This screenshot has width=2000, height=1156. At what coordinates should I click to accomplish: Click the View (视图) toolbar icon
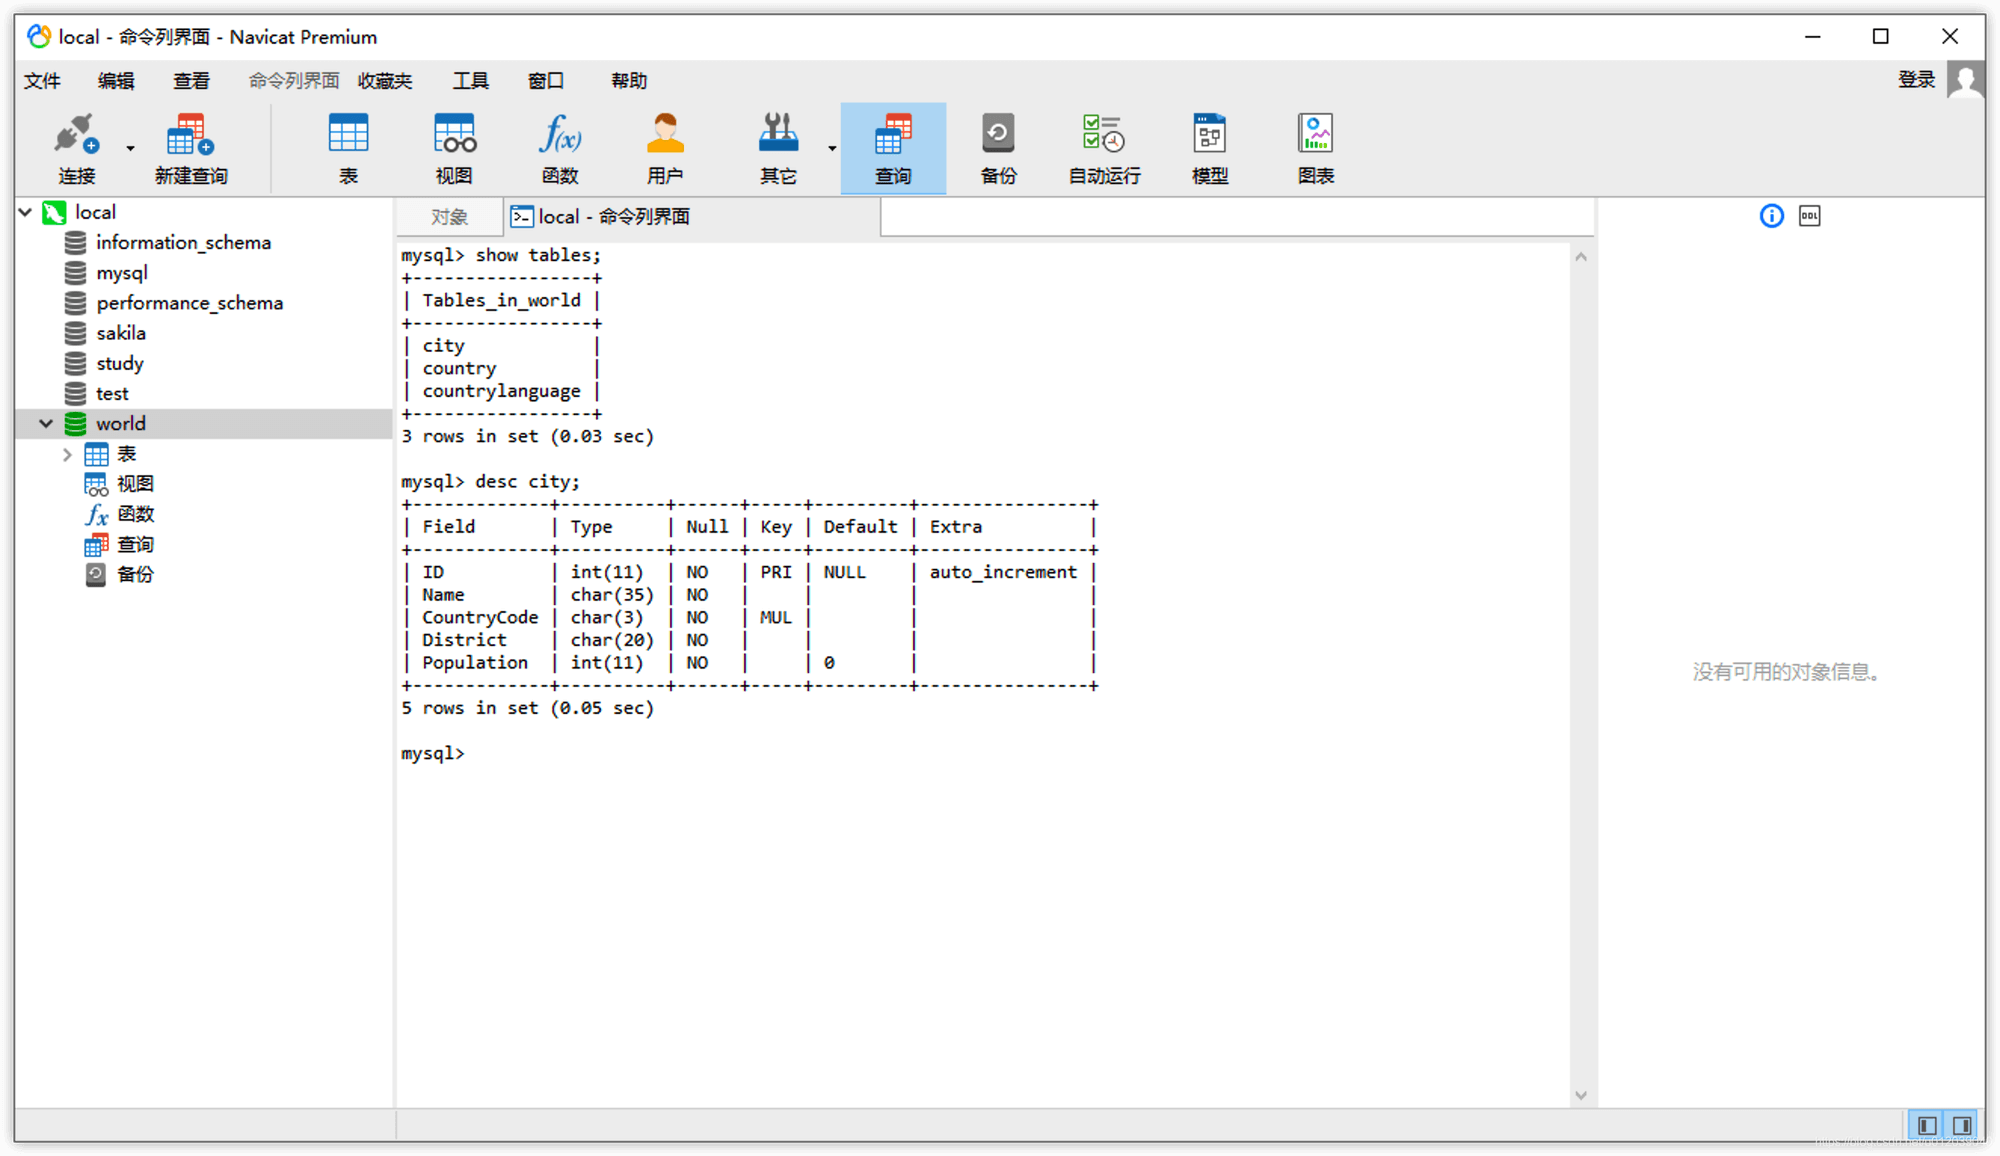[453, 148]
